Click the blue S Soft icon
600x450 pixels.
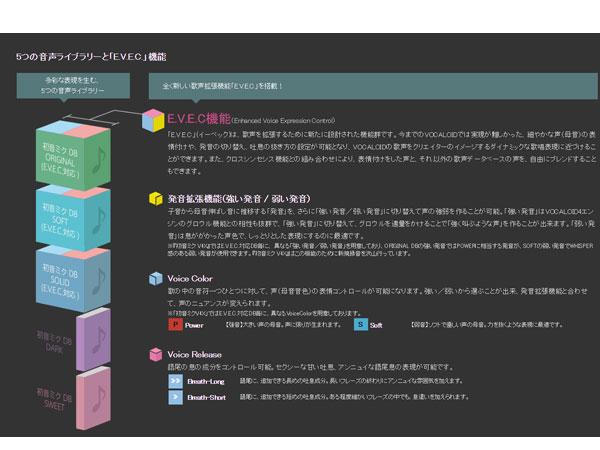360,324
